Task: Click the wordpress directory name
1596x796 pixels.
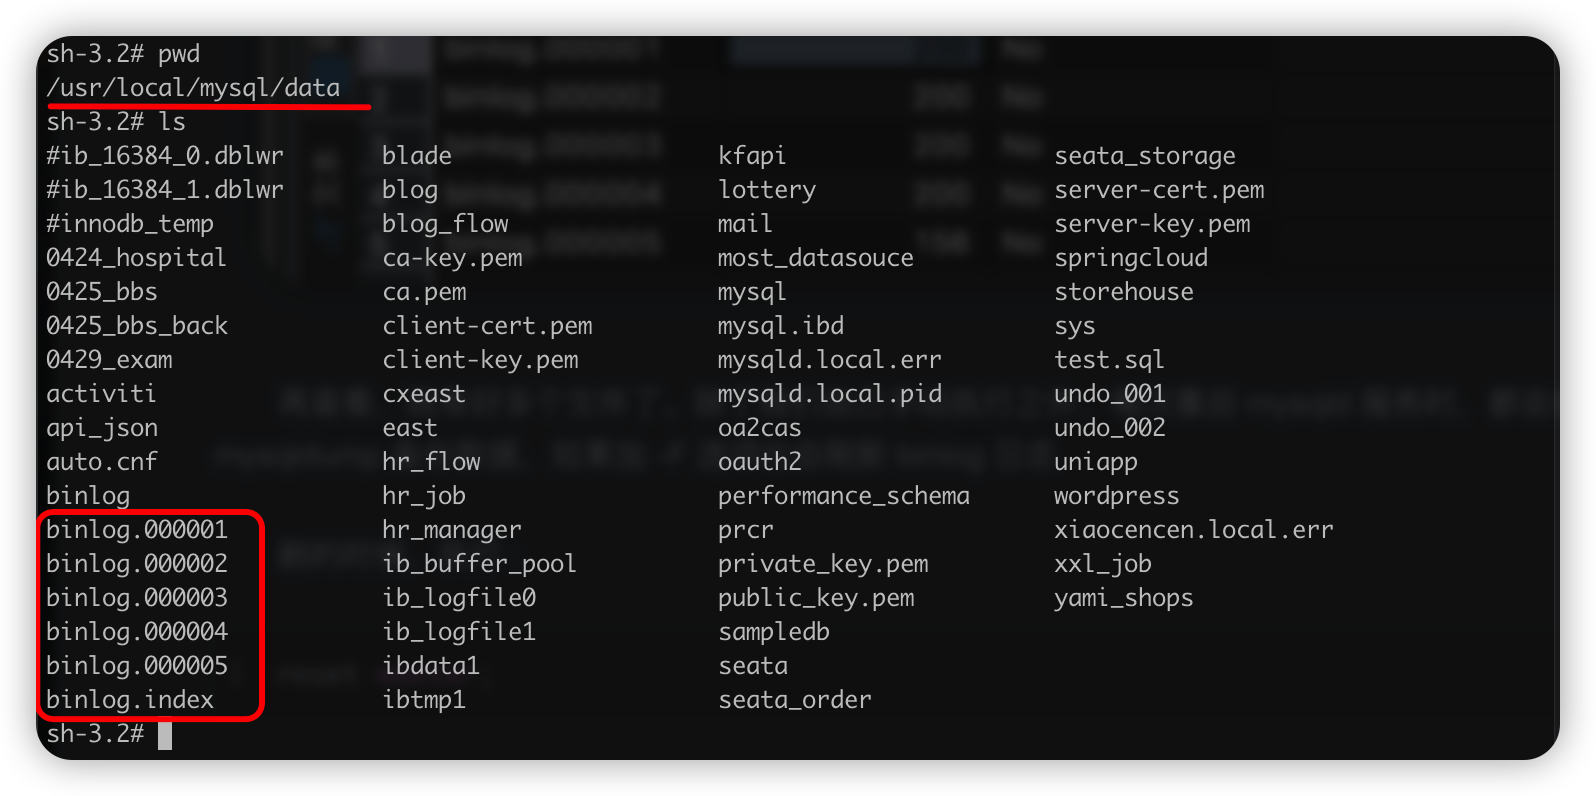Action: coord(1116,496)
